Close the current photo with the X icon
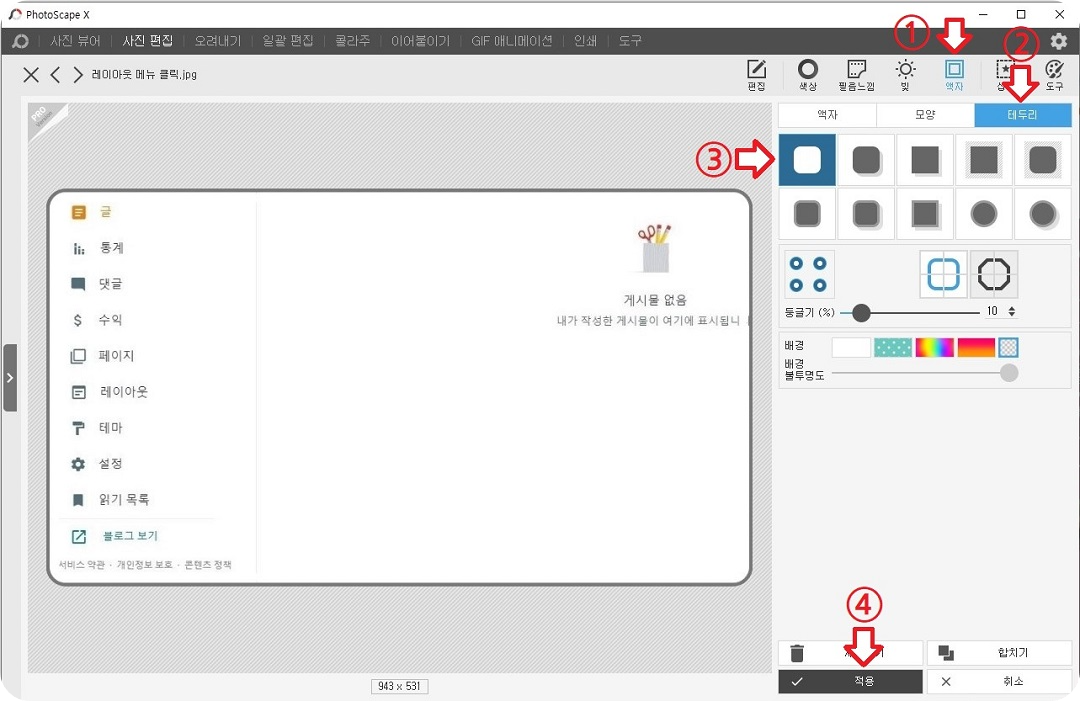Viewport: 1080px width, 701px height. click(31, 74)
